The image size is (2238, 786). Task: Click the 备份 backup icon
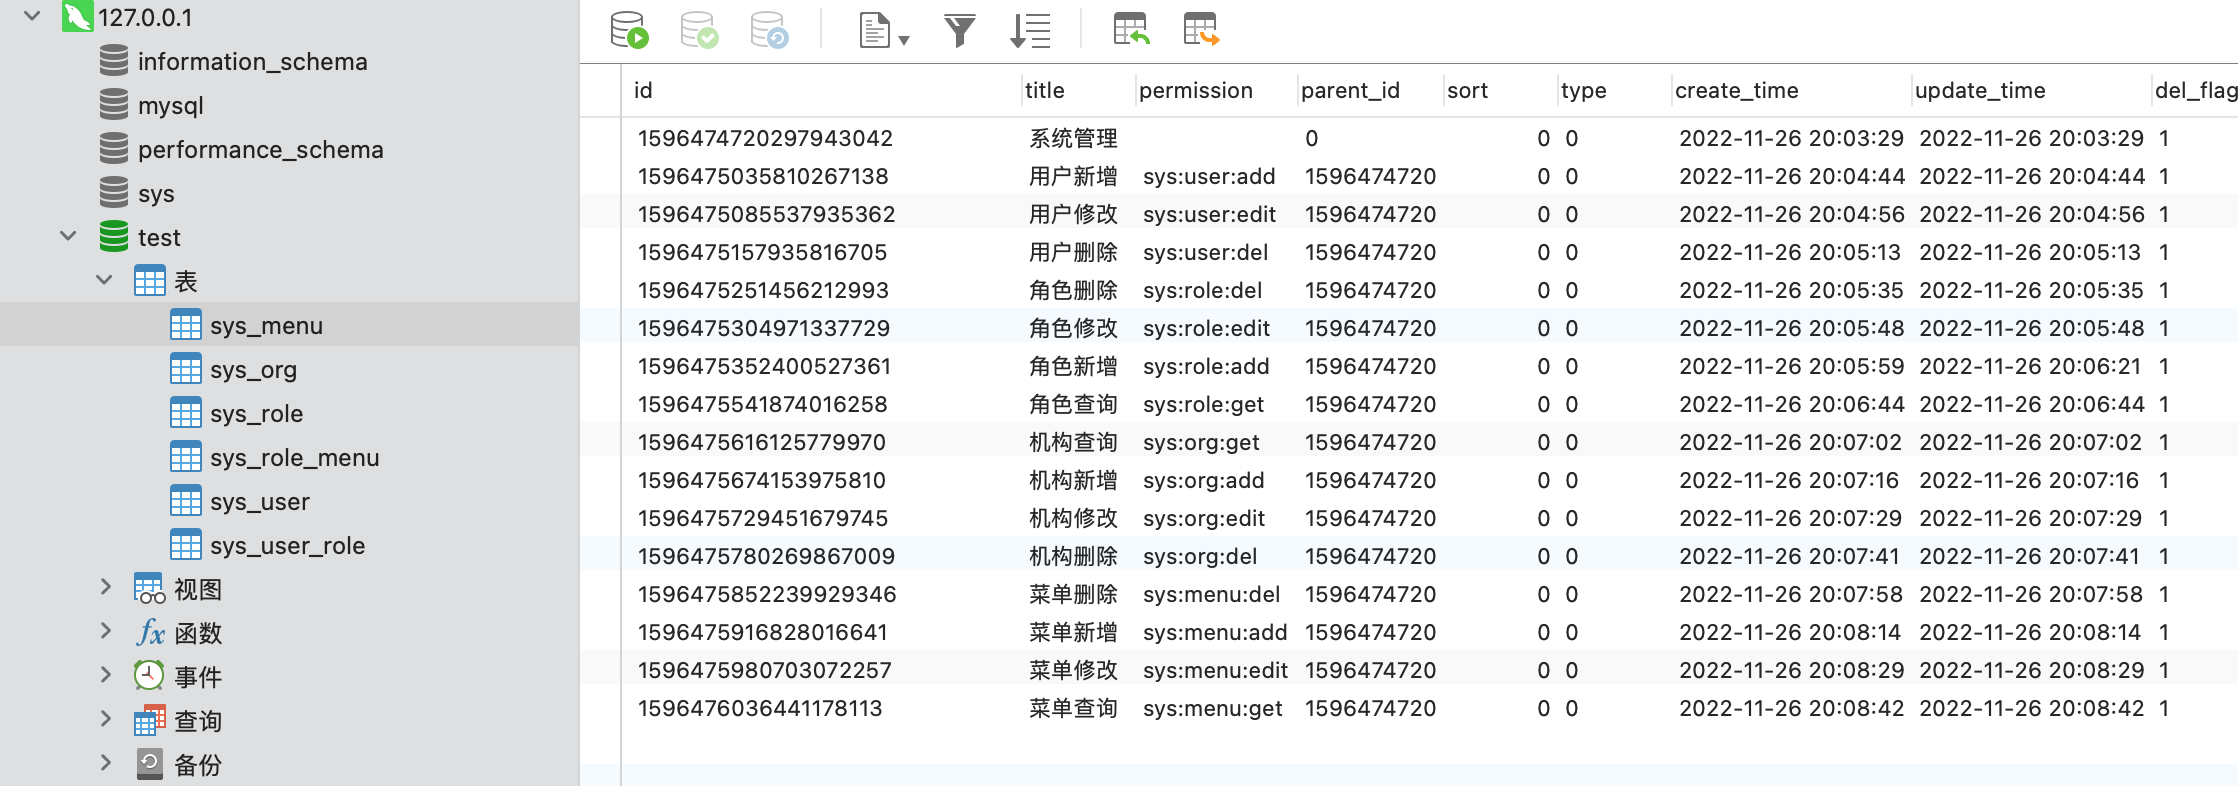150,764
